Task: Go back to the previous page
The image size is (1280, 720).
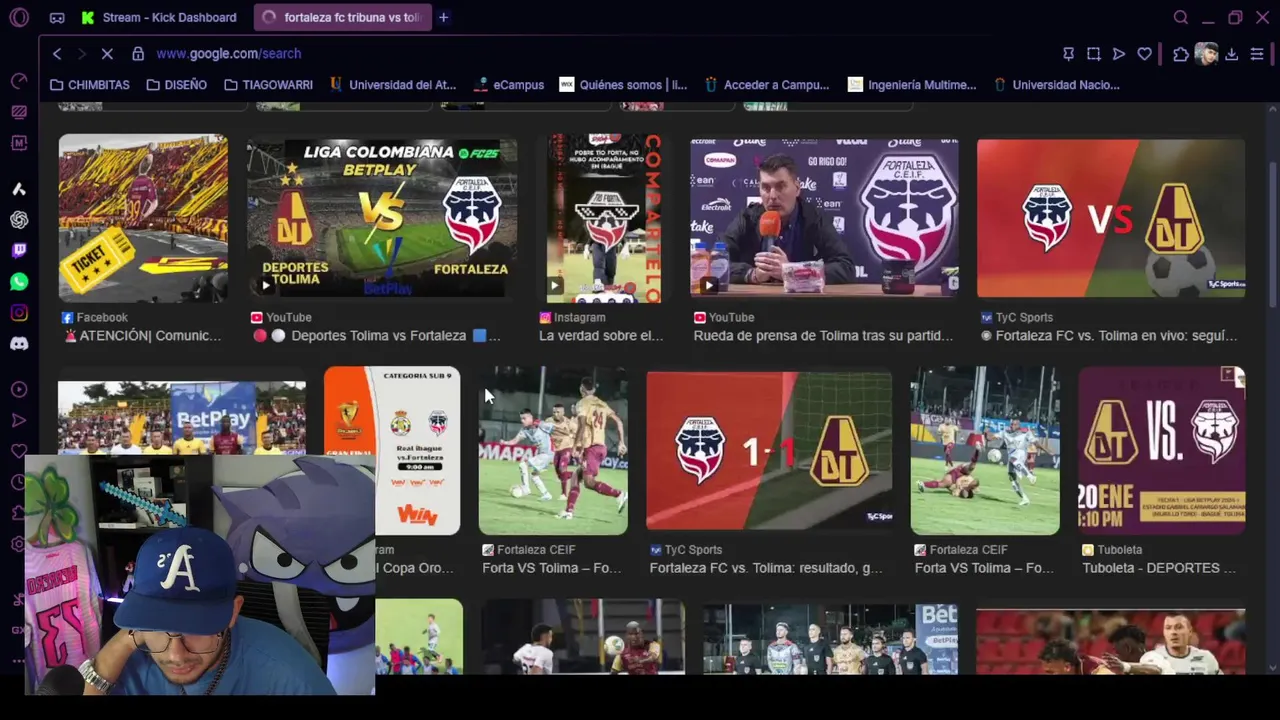Action: (x=57, y=53)
